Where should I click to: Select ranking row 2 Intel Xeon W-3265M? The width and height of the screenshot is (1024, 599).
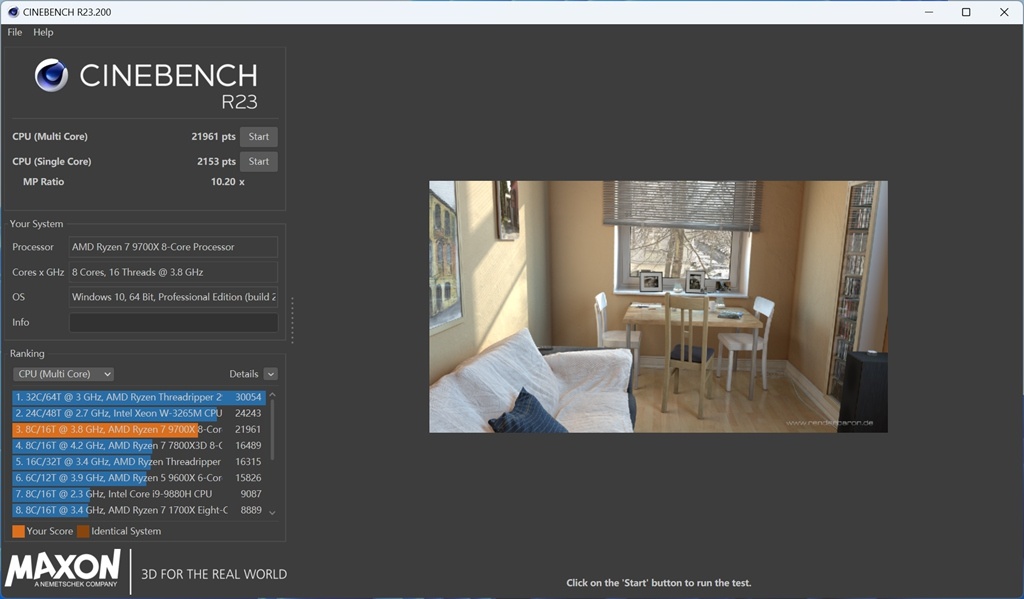click(x=138, y=413)
